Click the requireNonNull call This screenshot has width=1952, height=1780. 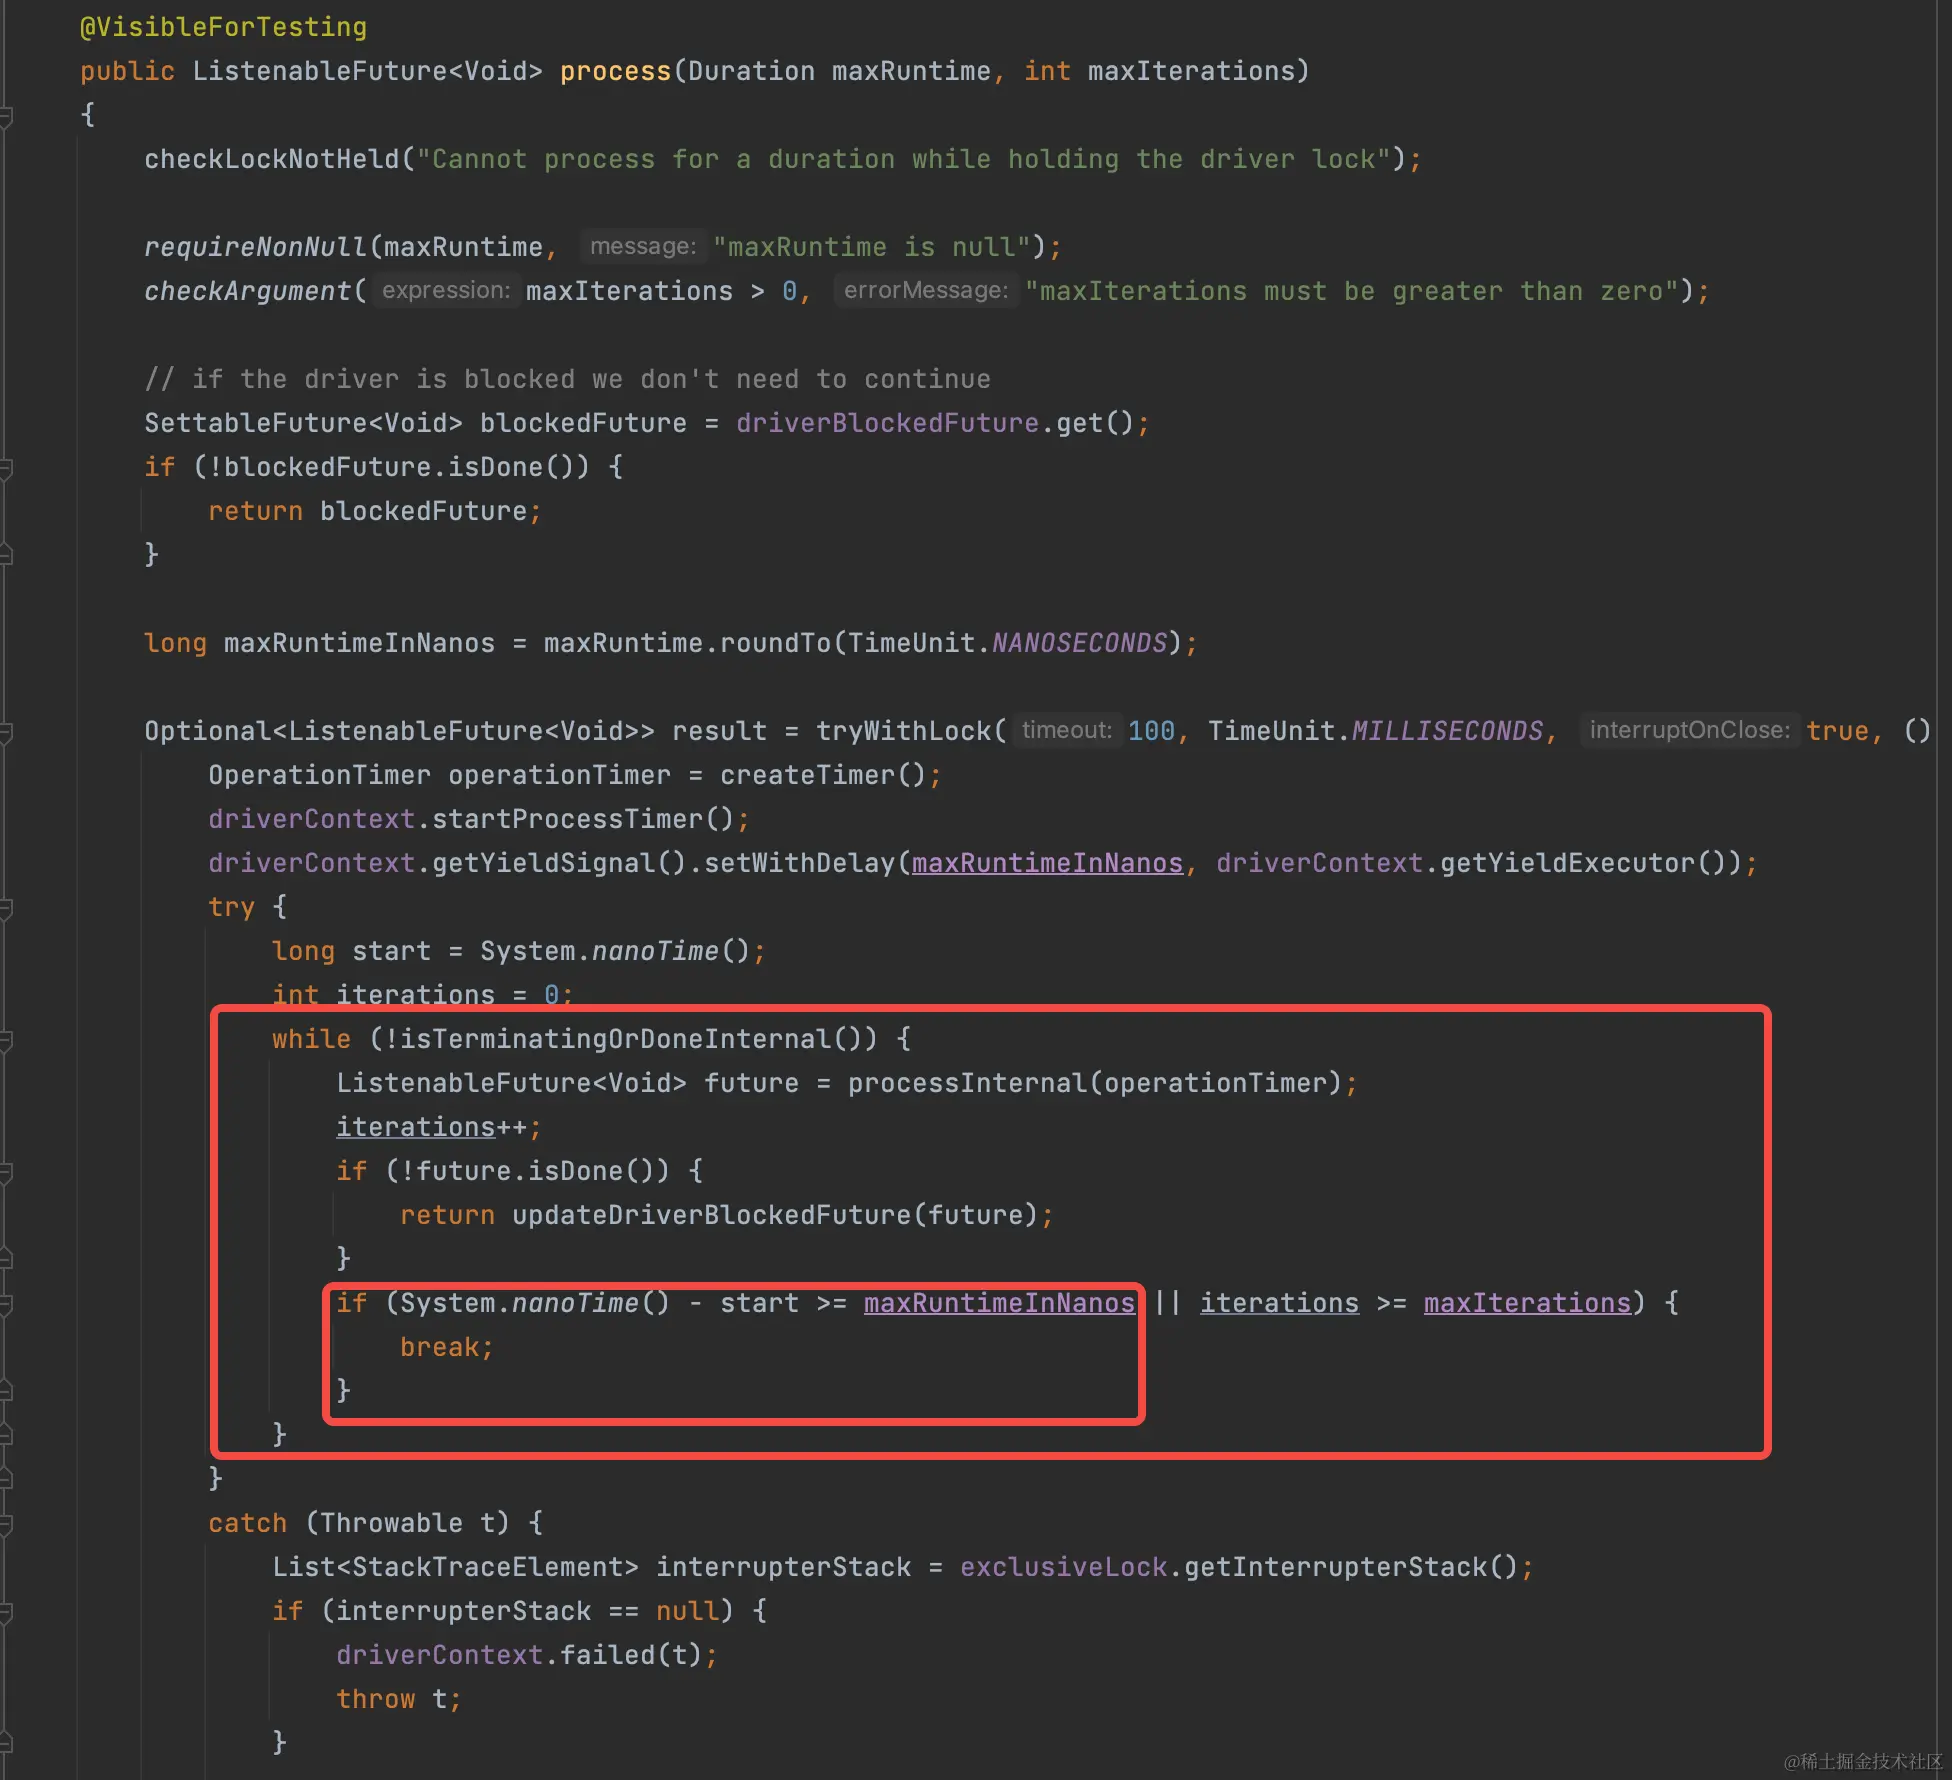click(x=255, y=247)
